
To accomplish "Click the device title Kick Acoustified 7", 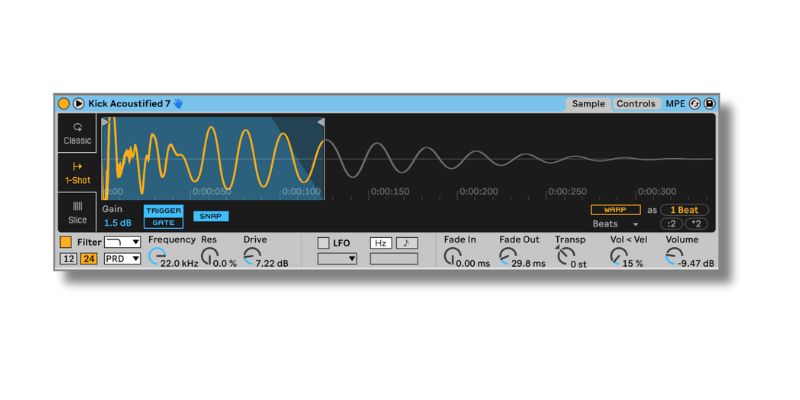I will tap(130, 104).
